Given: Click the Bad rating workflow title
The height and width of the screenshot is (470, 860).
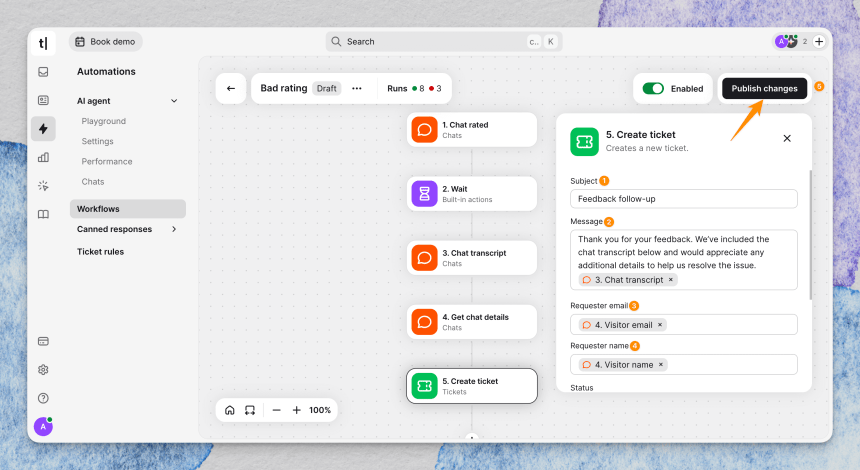Looking at the screenshot, I should (284, 88).
